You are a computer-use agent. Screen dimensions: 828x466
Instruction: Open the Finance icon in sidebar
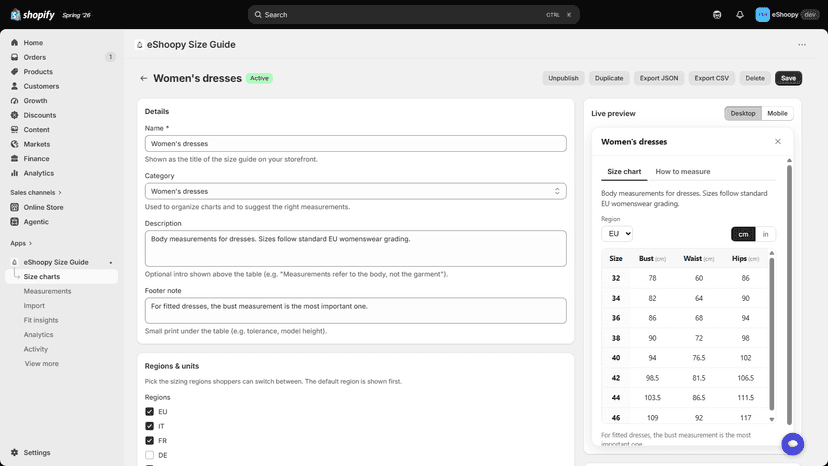pos(14,159)
